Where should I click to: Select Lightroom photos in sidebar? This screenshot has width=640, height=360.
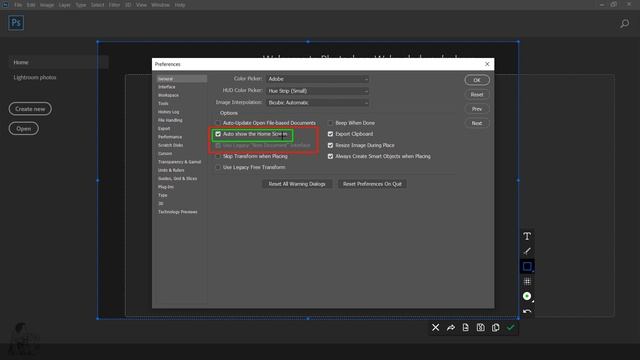click(35, 77)
